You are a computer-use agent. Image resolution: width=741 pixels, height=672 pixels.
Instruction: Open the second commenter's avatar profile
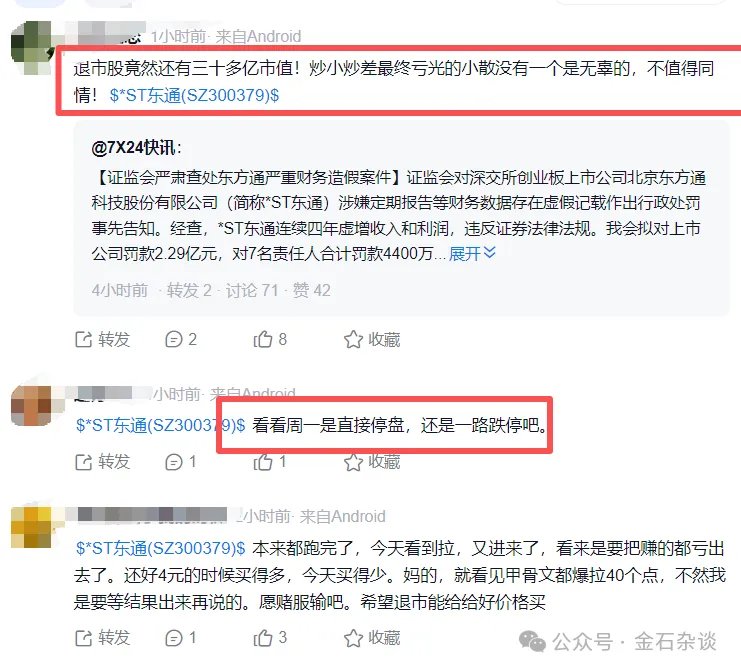[x=31, y=405]
